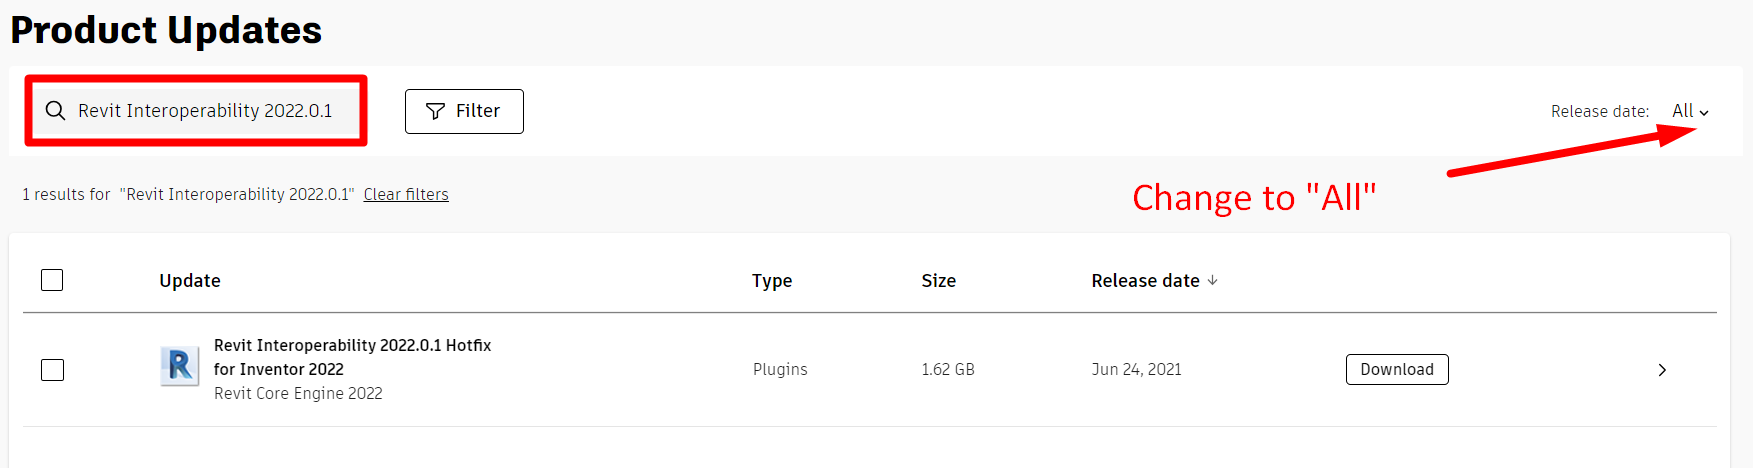Click the Revit Core Engine 2022 subtitle

click(x=298, y=393)
